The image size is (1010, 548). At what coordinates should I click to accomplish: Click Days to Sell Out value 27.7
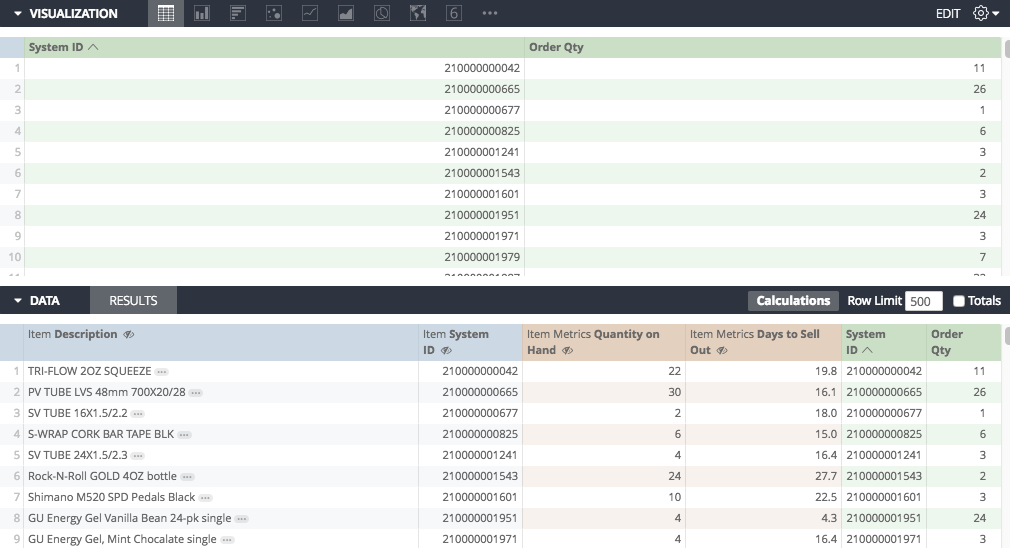(826, 476)
